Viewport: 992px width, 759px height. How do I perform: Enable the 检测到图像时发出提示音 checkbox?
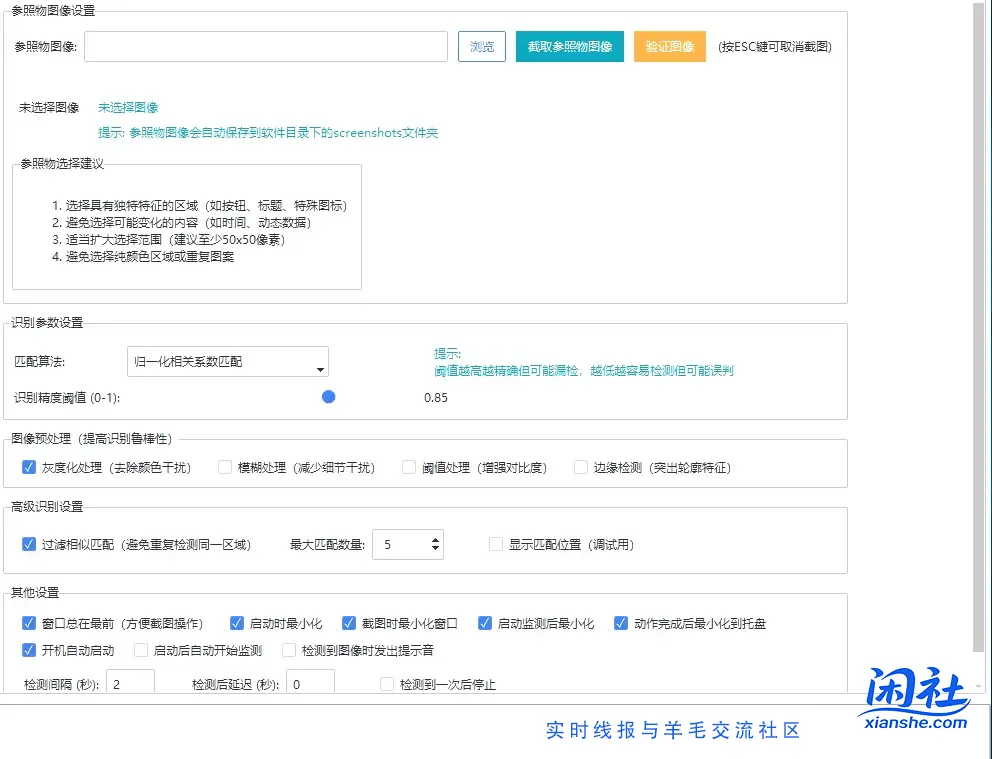(x=289, y=650)
